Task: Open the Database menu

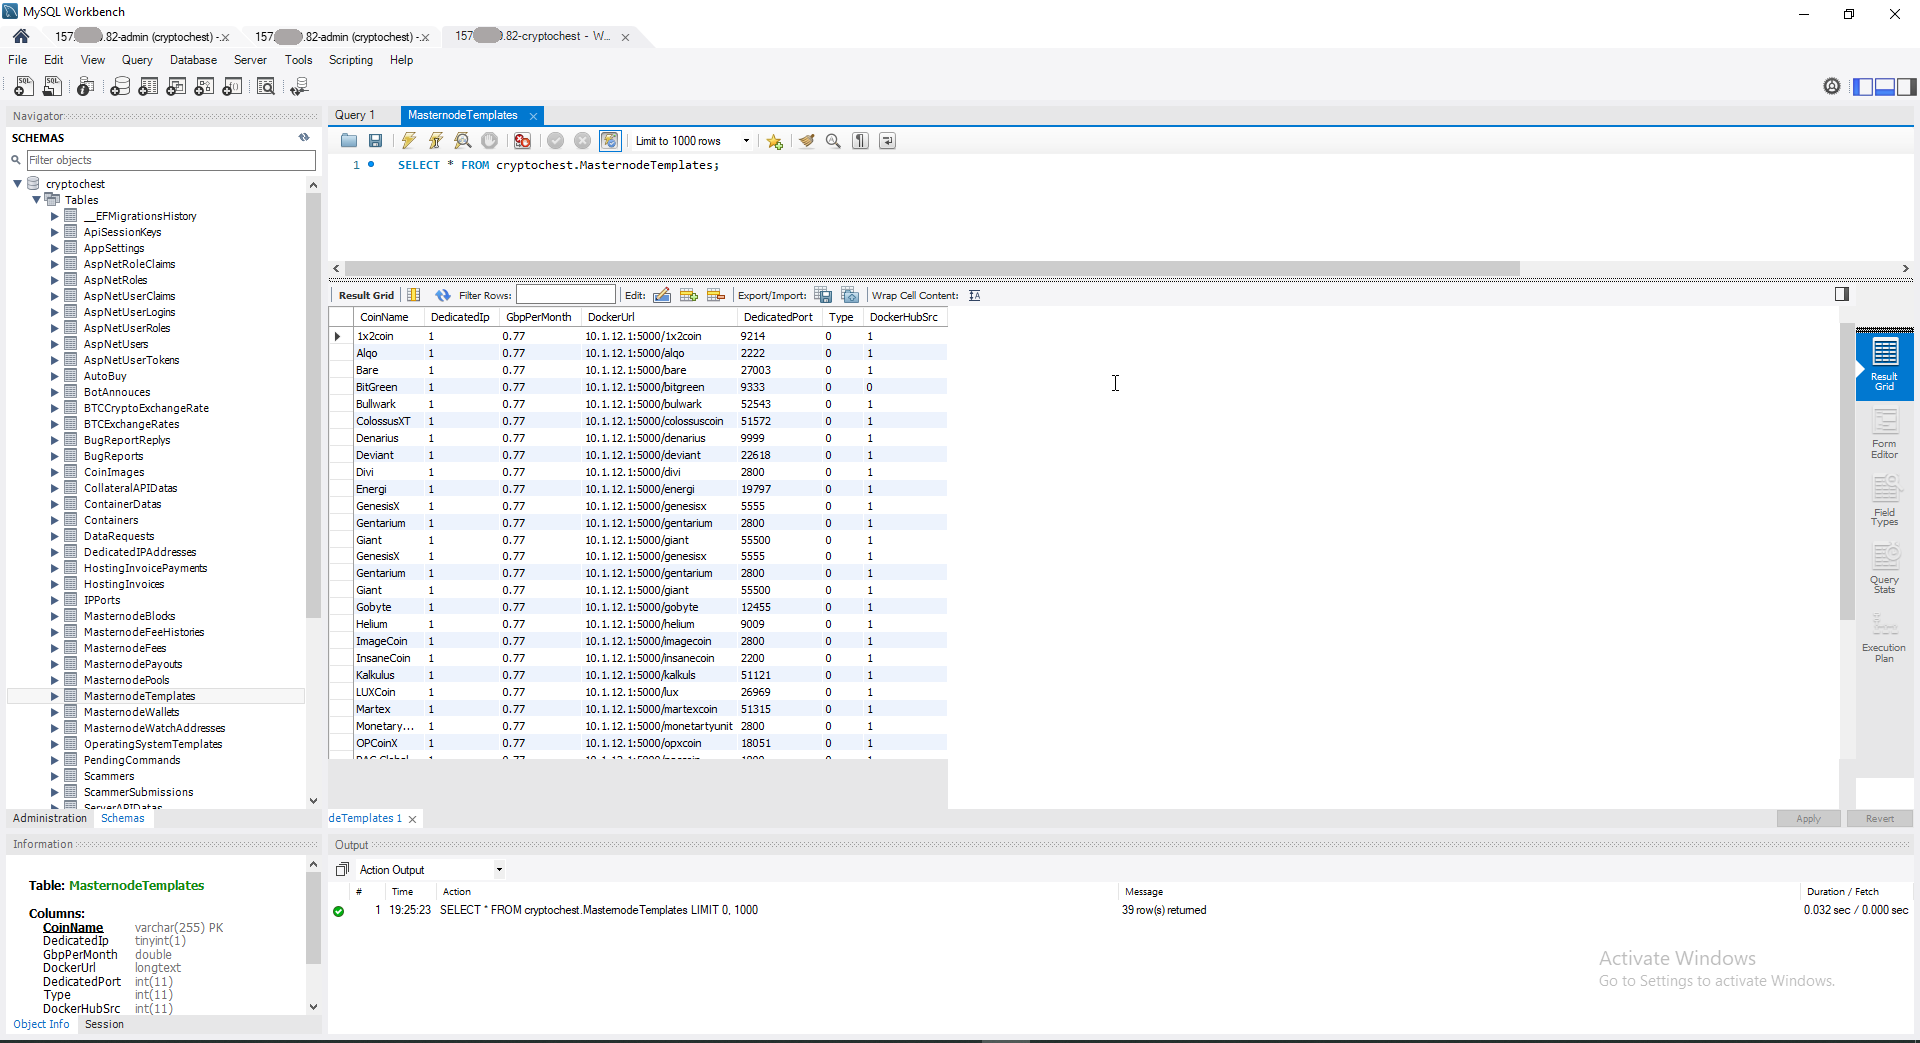Action: tap(193, 60)
